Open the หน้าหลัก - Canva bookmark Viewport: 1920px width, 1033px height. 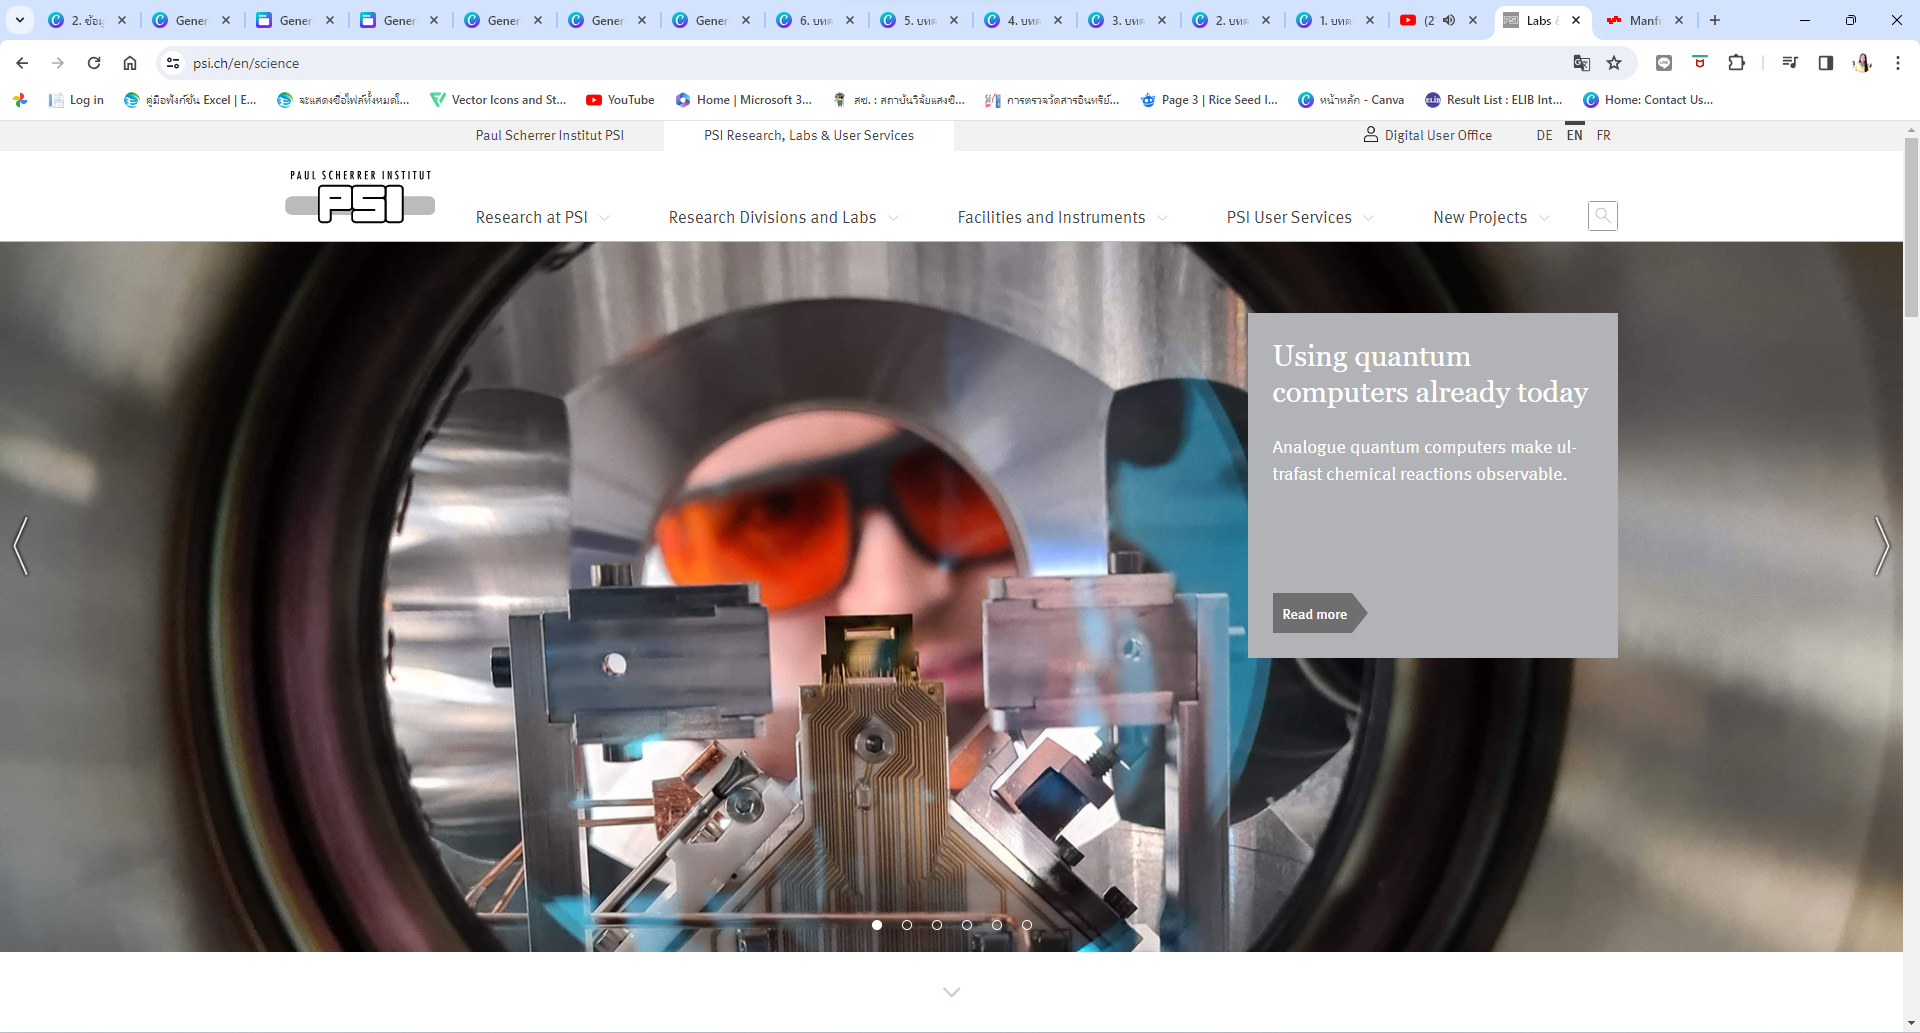click(1351, 100)
